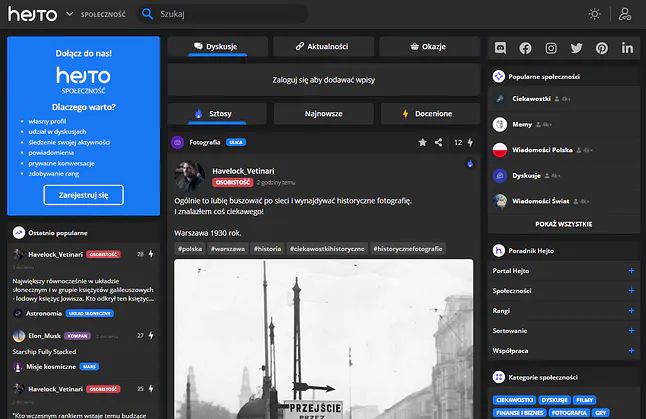Select the Sztosy sorting tab

click(x=217, y=114)
